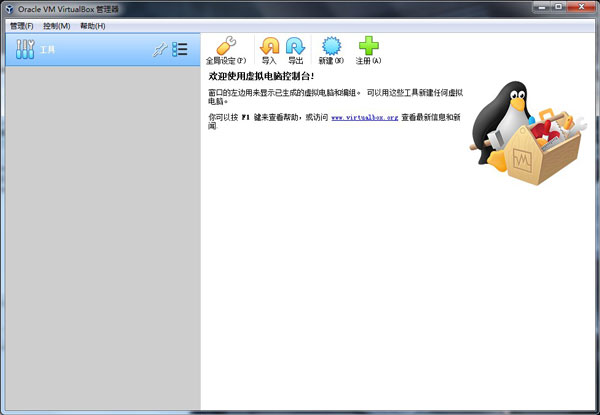Close the VirtualBox manager window

click(x=581, y=7)
